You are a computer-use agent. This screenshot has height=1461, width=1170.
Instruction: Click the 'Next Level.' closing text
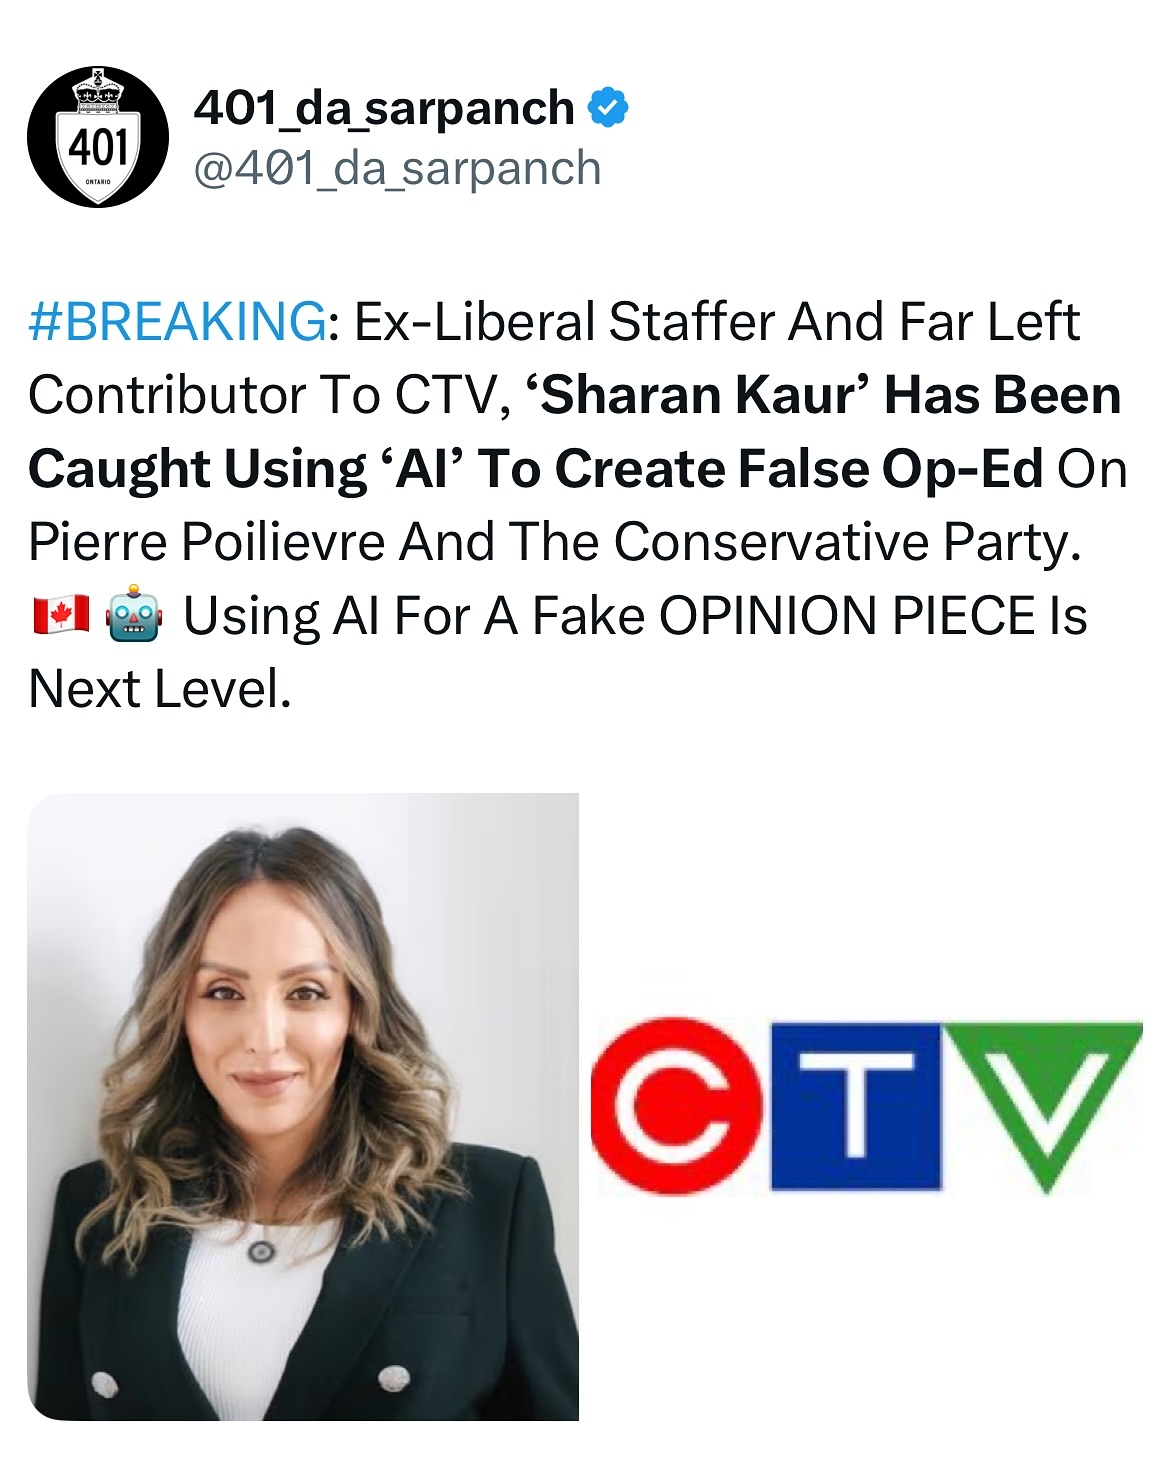click(x=160, y=690)
